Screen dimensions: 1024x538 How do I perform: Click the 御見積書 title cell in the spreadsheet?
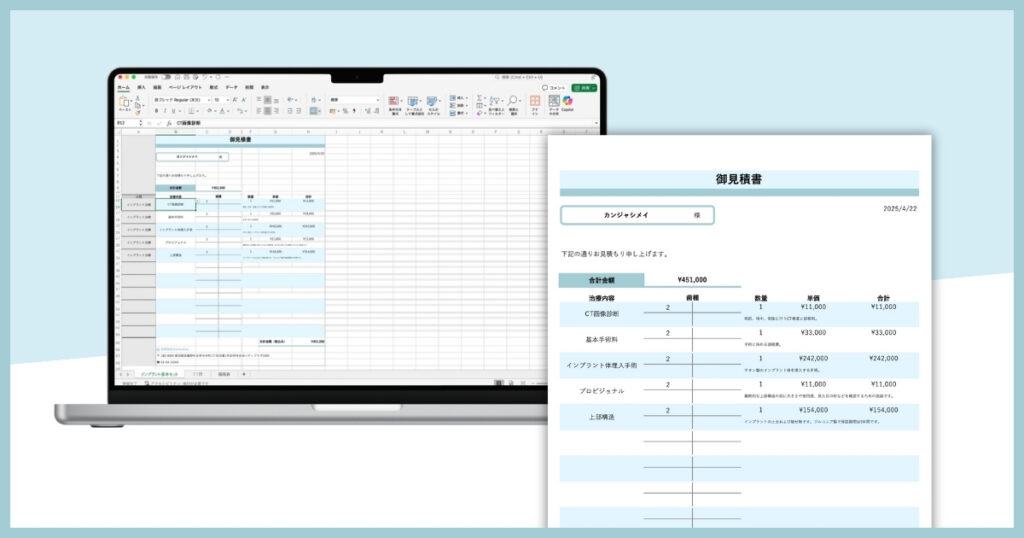point(240,140)
